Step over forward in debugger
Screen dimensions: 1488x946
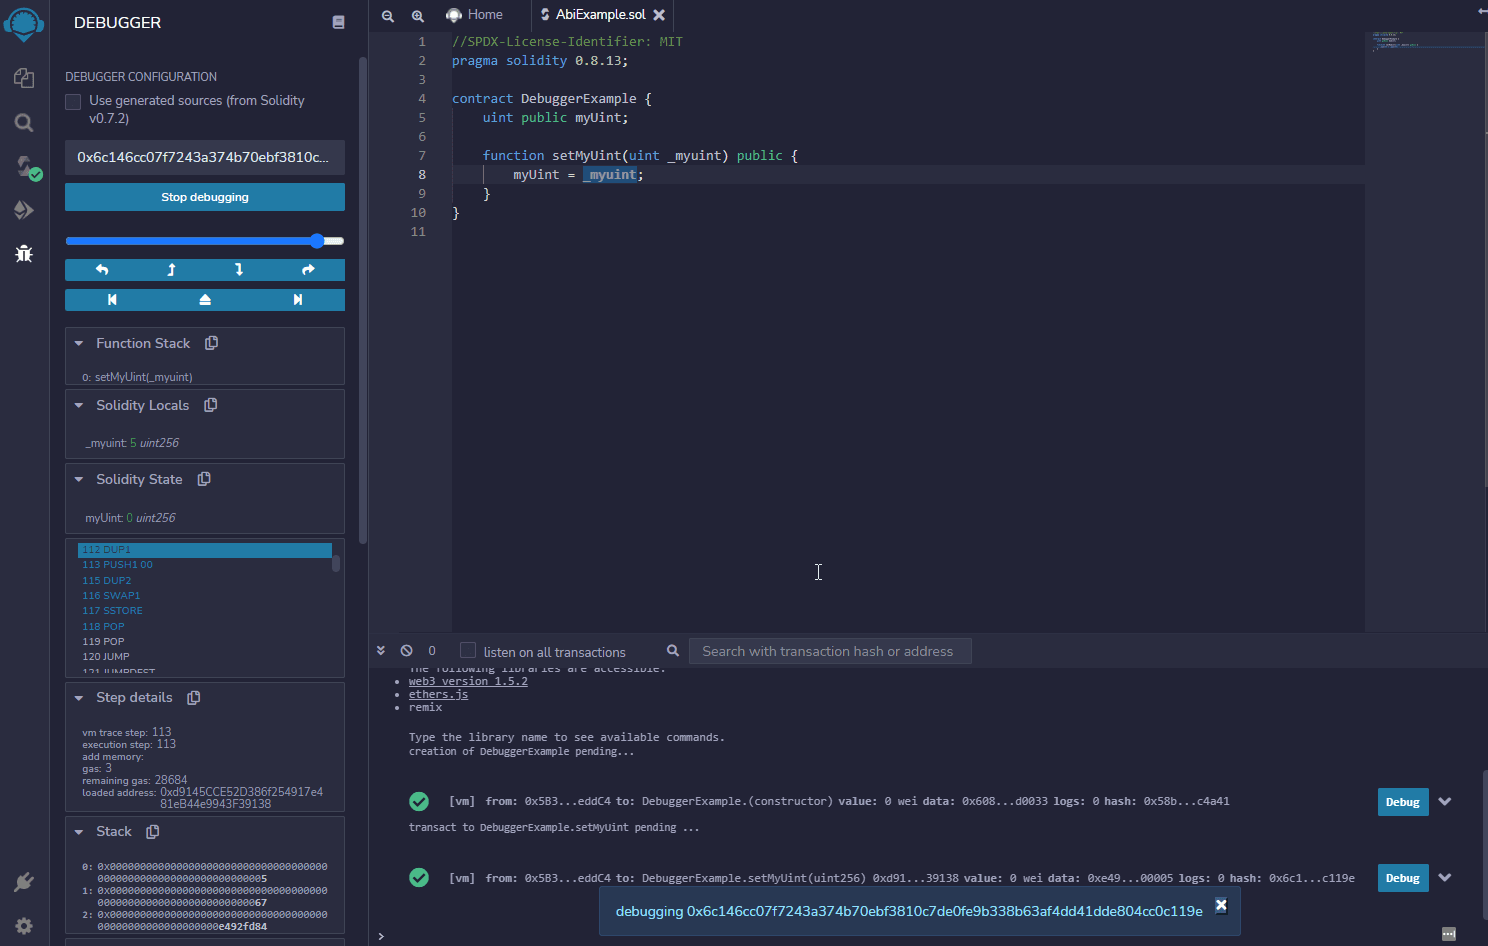[308, 270]
